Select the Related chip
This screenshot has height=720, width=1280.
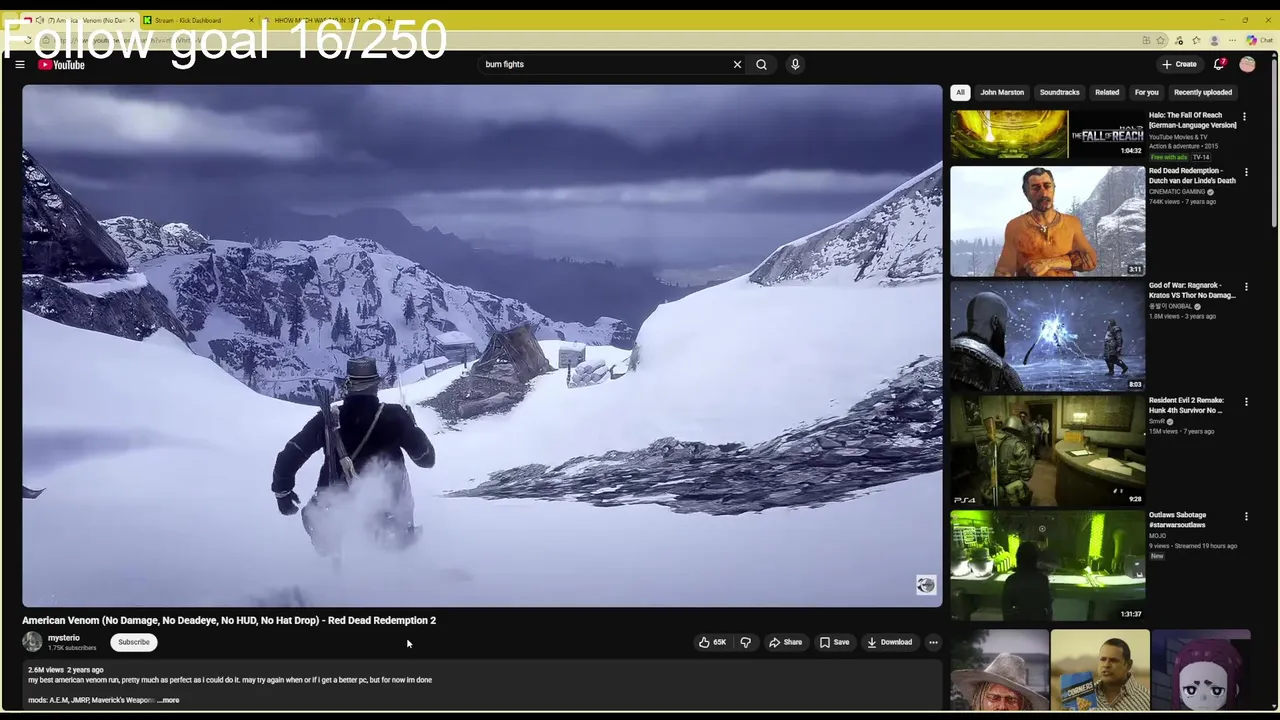click(1107, 92)
